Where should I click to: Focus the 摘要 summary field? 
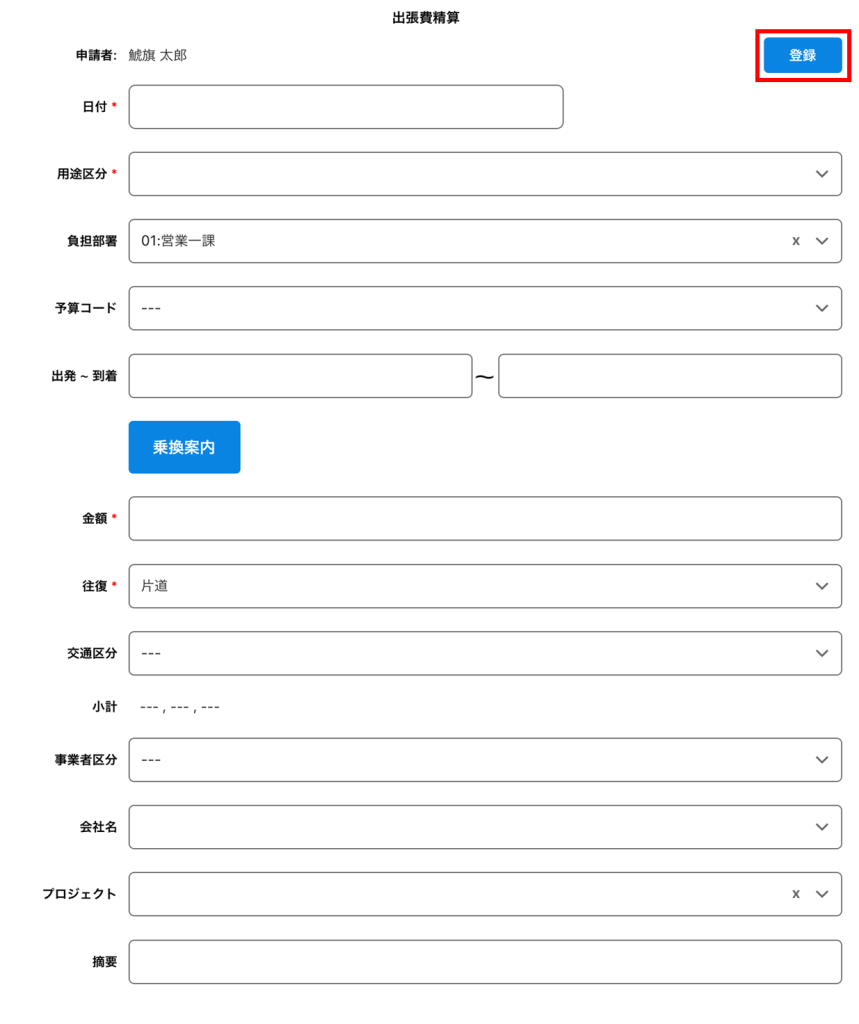coord(485,962)
